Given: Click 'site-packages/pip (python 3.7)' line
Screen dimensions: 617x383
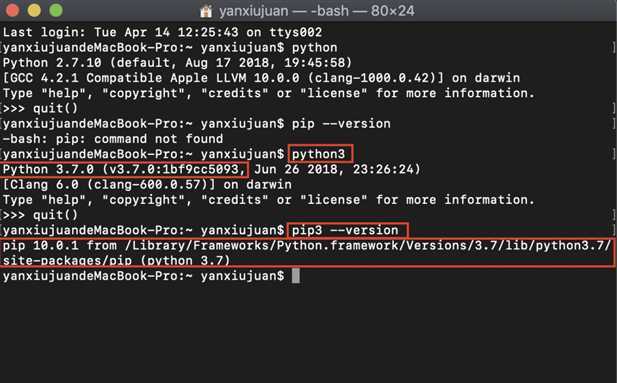Looking at the screenshot, I should [116, 260].
